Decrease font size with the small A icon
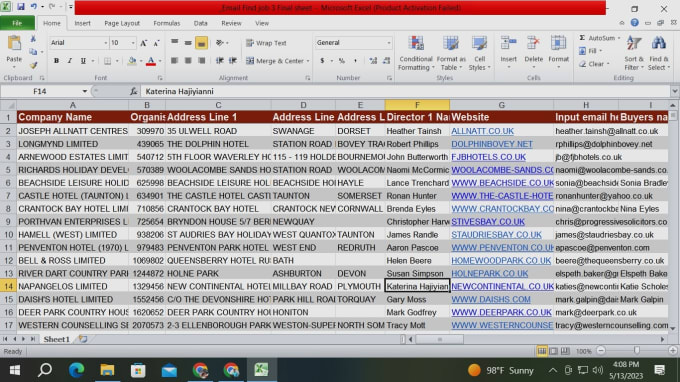Screen dimensions: 680x382 coord(157,43)
